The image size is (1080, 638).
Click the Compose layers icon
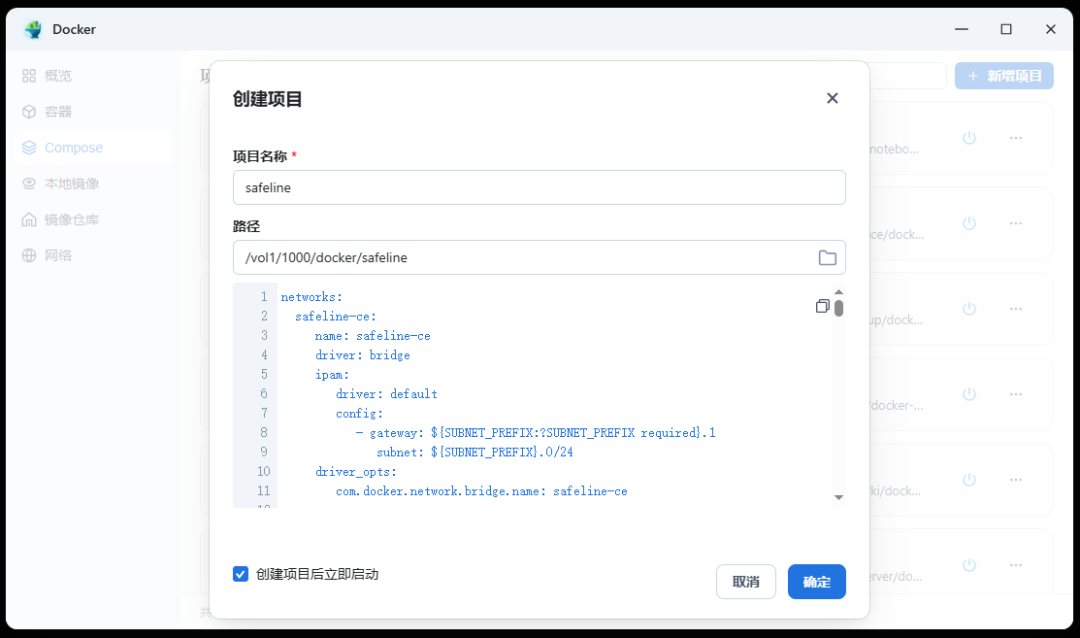click(x=29, y=147)
